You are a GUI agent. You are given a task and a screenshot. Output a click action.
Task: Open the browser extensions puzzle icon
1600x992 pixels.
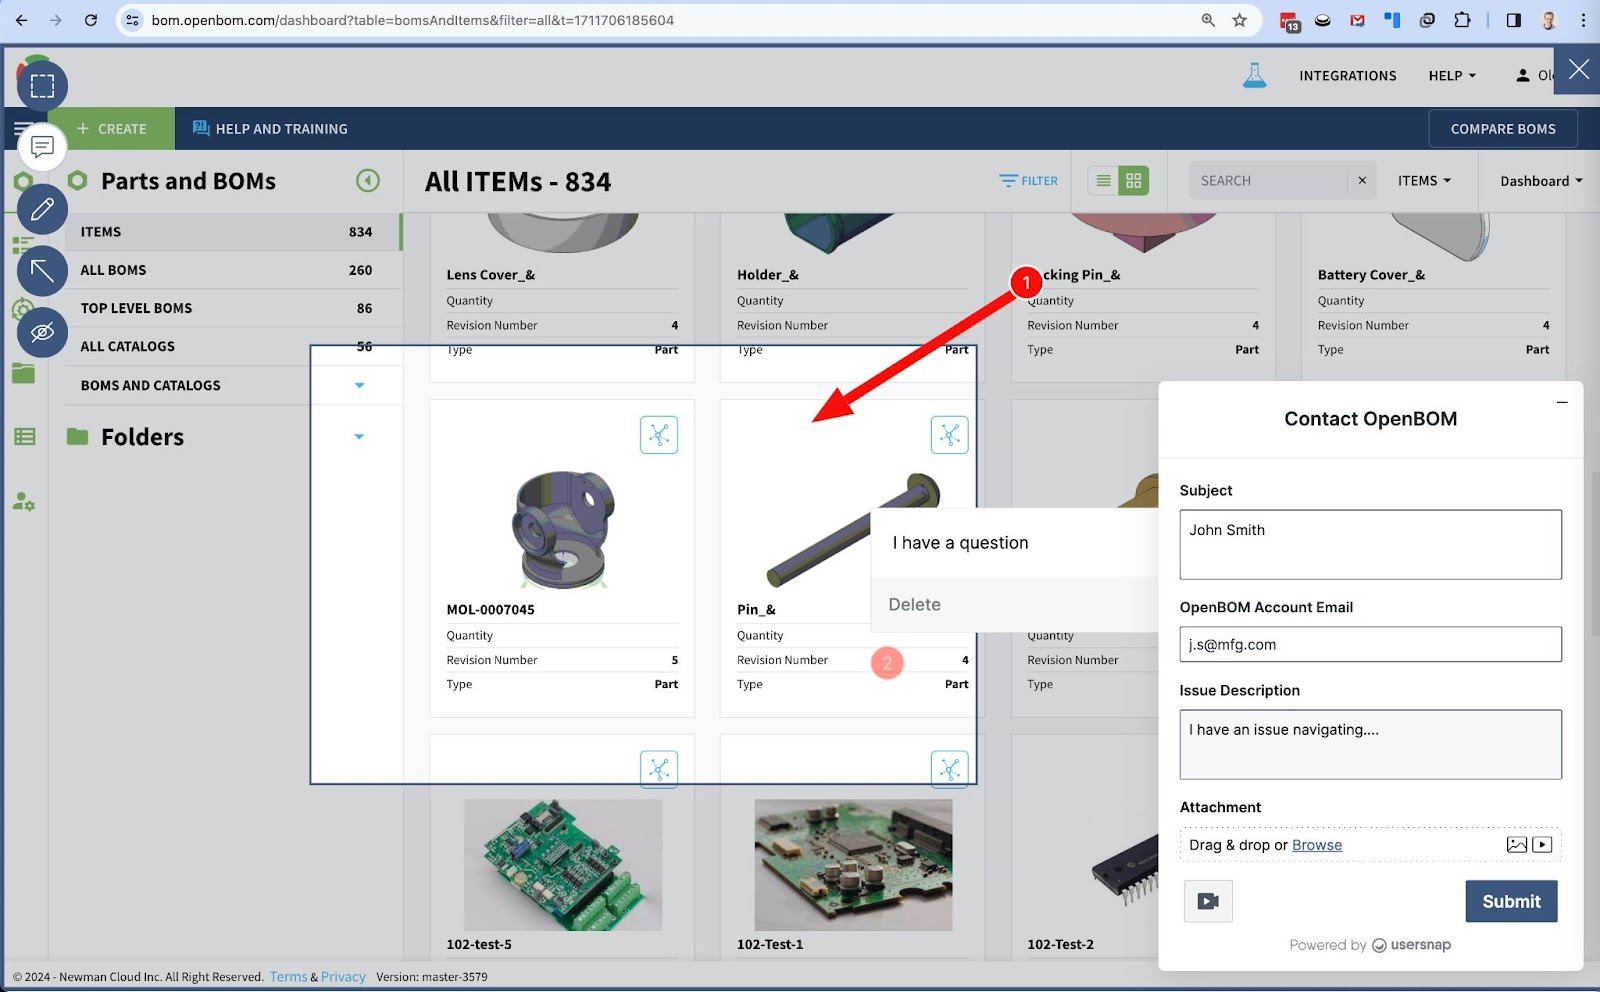[1462, 20]
